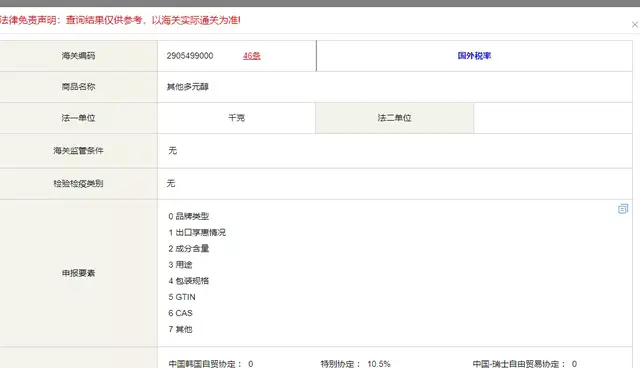Click the 海关监管条件 label
The height and width of the screenshot is (368, 640).
pyautogui.click(x=78, y=151)
